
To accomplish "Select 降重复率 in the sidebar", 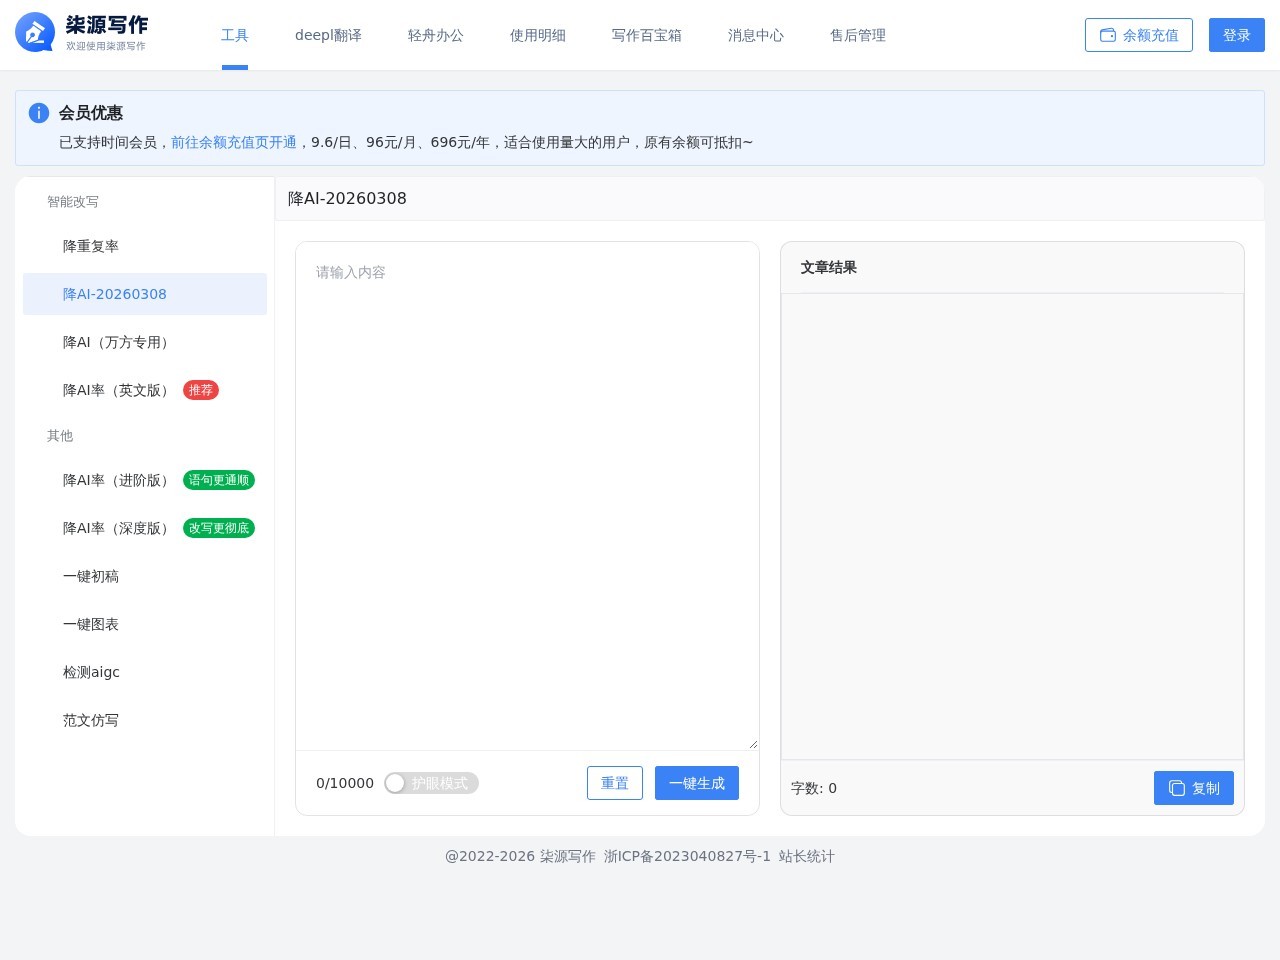I will pos(145,246).
